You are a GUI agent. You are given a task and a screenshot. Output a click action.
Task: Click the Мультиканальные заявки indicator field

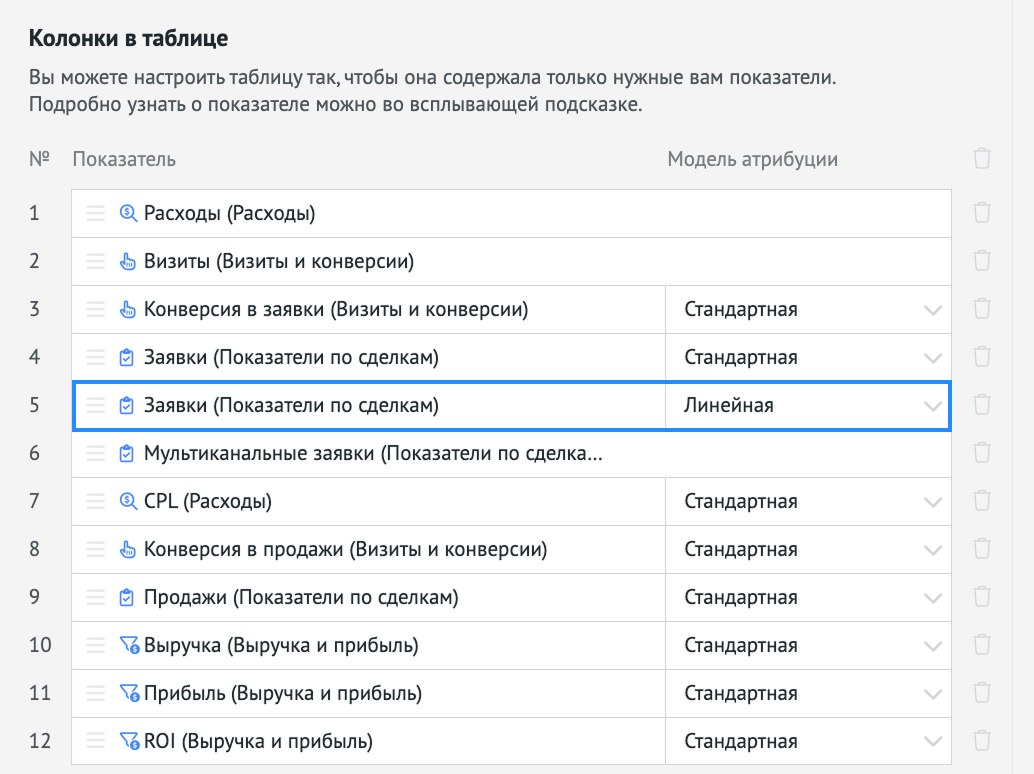coord(373,453)
